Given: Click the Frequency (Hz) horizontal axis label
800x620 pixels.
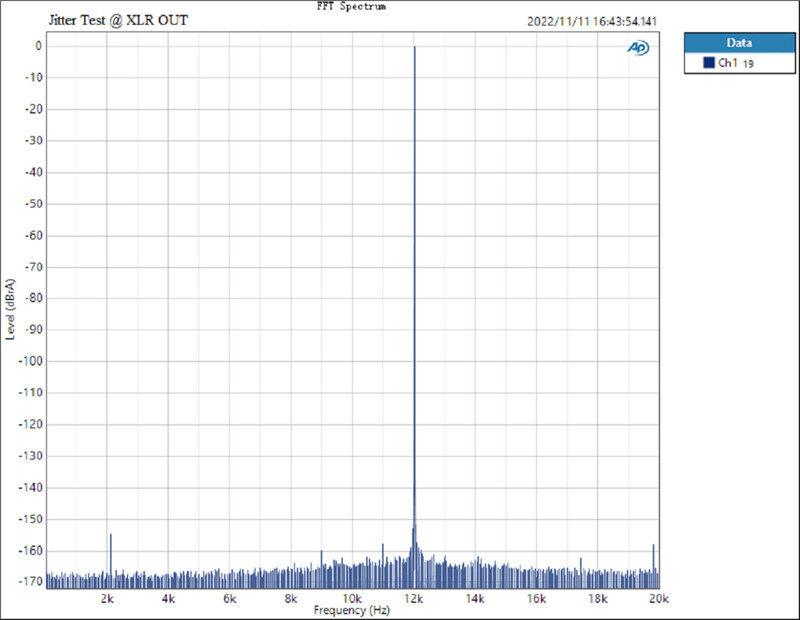Looking at the screenshot, I should tap(351, 610).
